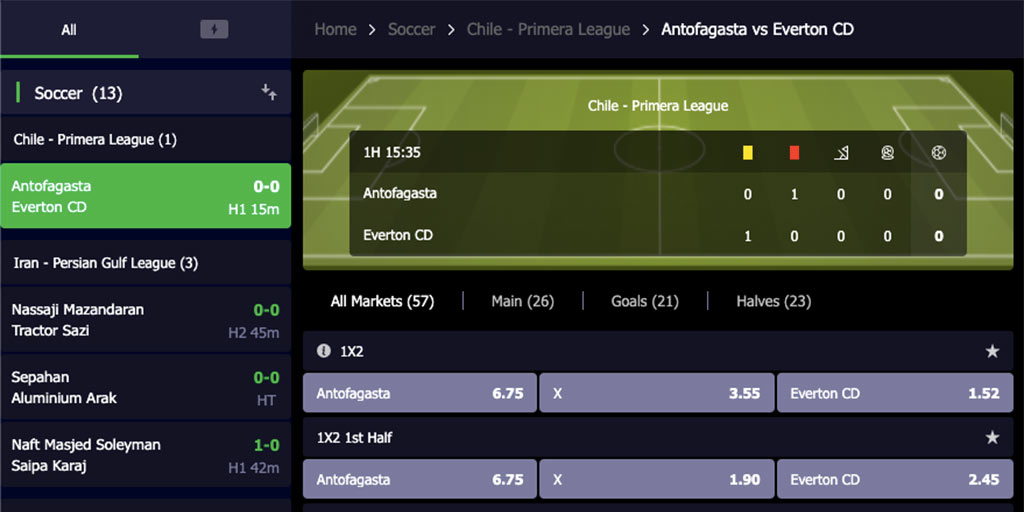This screenshot has width=1024, height=512.
Task: Click the soccer ball goals icon
Action: [x=938, y=153]
